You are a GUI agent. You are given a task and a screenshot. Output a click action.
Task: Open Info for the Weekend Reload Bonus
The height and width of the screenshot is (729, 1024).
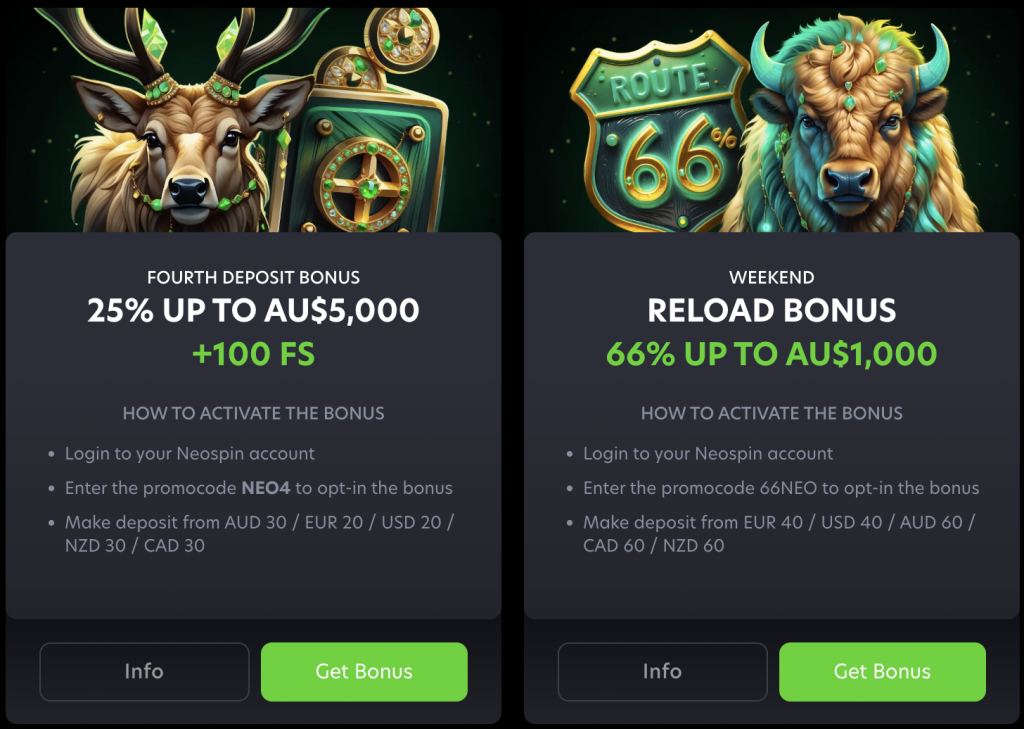pos(662,672)
